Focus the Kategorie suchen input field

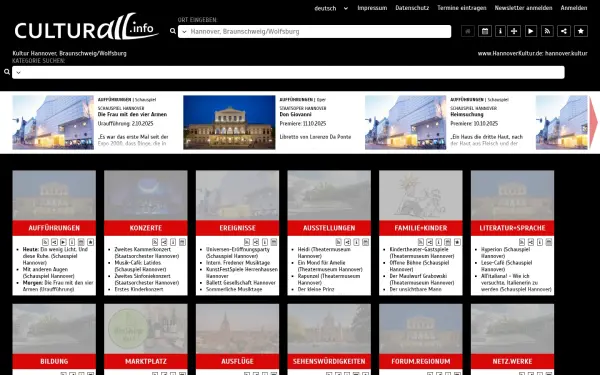click(x=288, y=72)
